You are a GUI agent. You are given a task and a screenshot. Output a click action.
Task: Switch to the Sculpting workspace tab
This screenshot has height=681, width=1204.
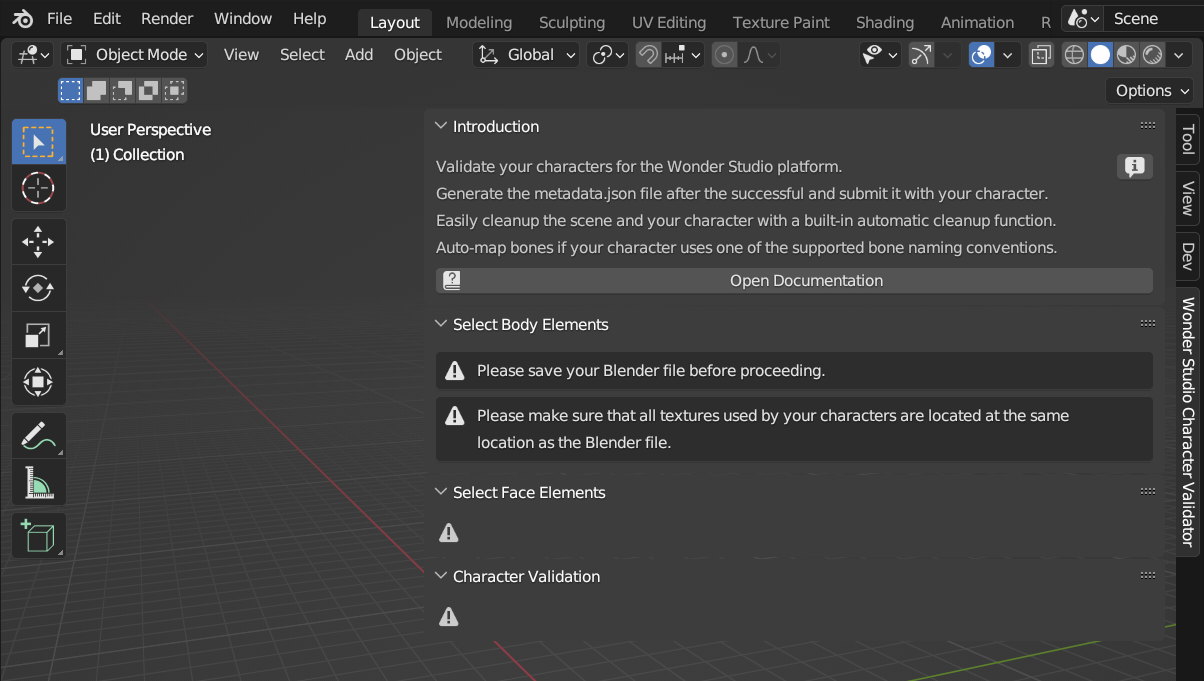pos(572,22)
